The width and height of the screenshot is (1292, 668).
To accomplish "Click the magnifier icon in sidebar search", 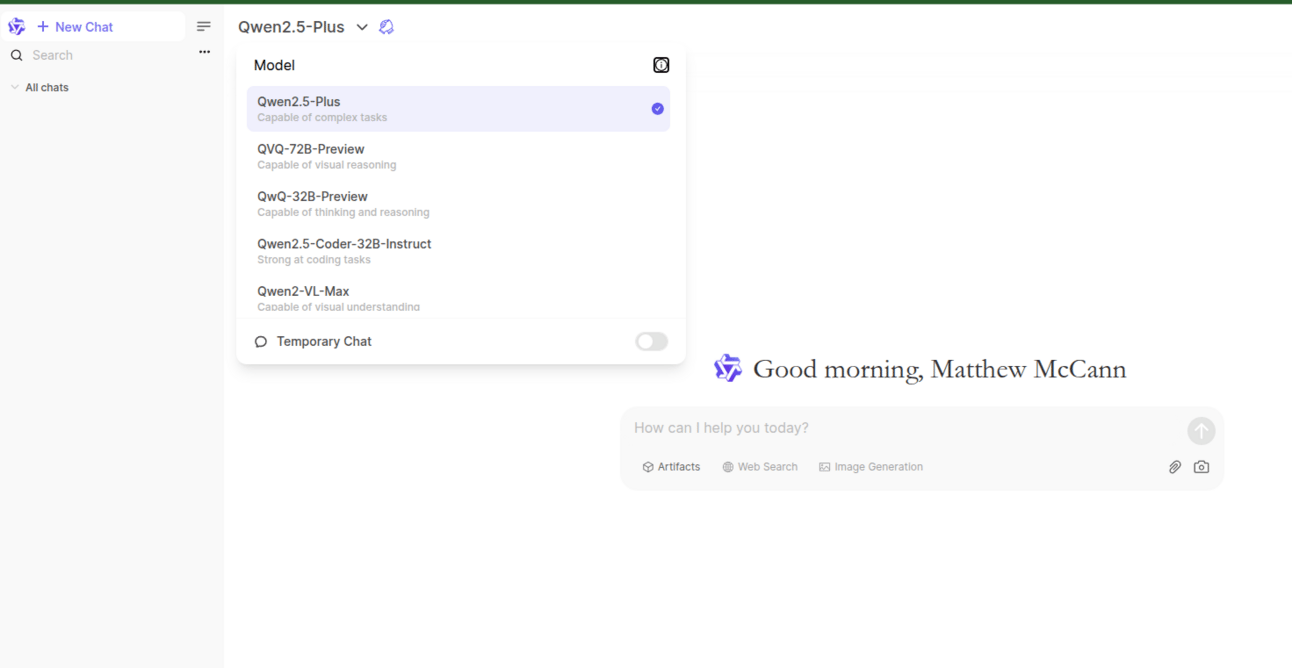I will [x=17, y=56].
